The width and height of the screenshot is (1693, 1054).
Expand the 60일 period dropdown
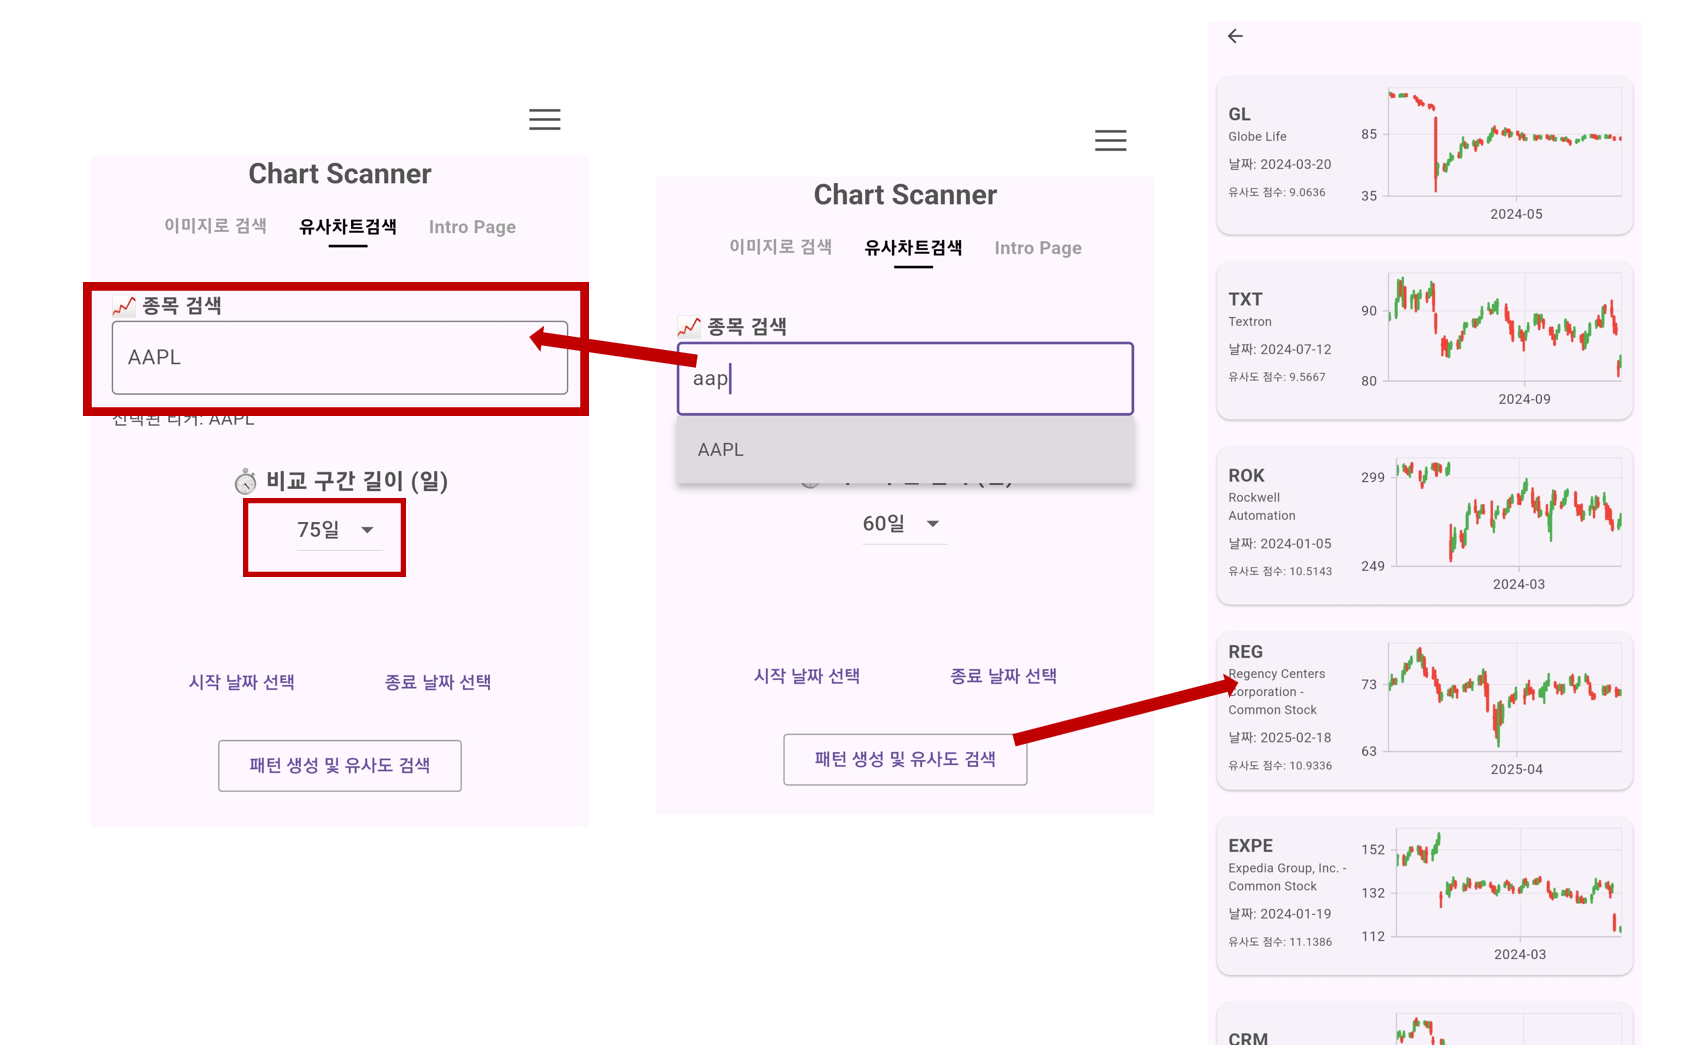click(x=901, y=524)
